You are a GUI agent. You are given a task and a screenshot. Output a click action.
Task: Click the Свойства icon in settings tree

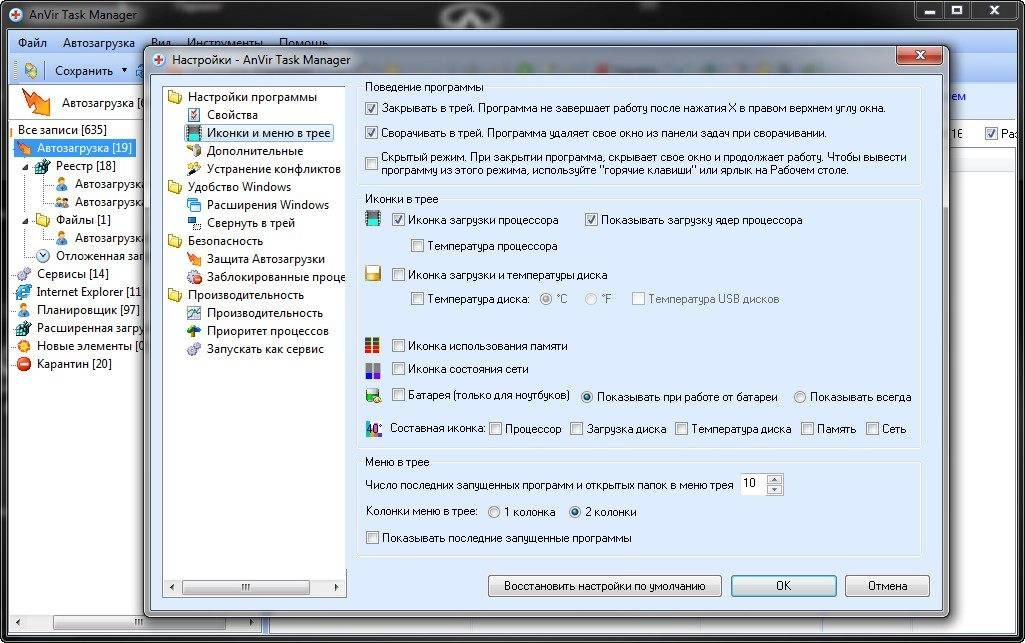click(194, 115)
